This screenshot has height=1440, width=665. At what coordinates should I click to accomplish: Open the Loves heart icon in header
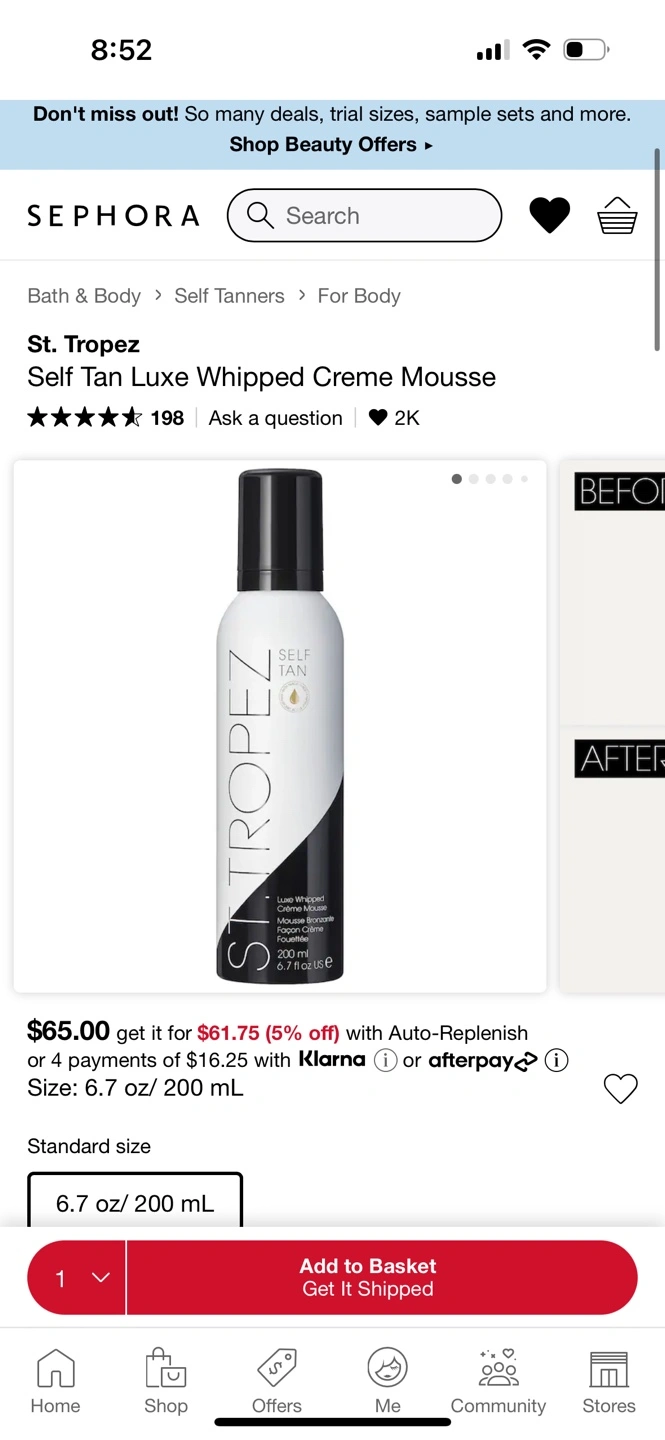[549, 216]
